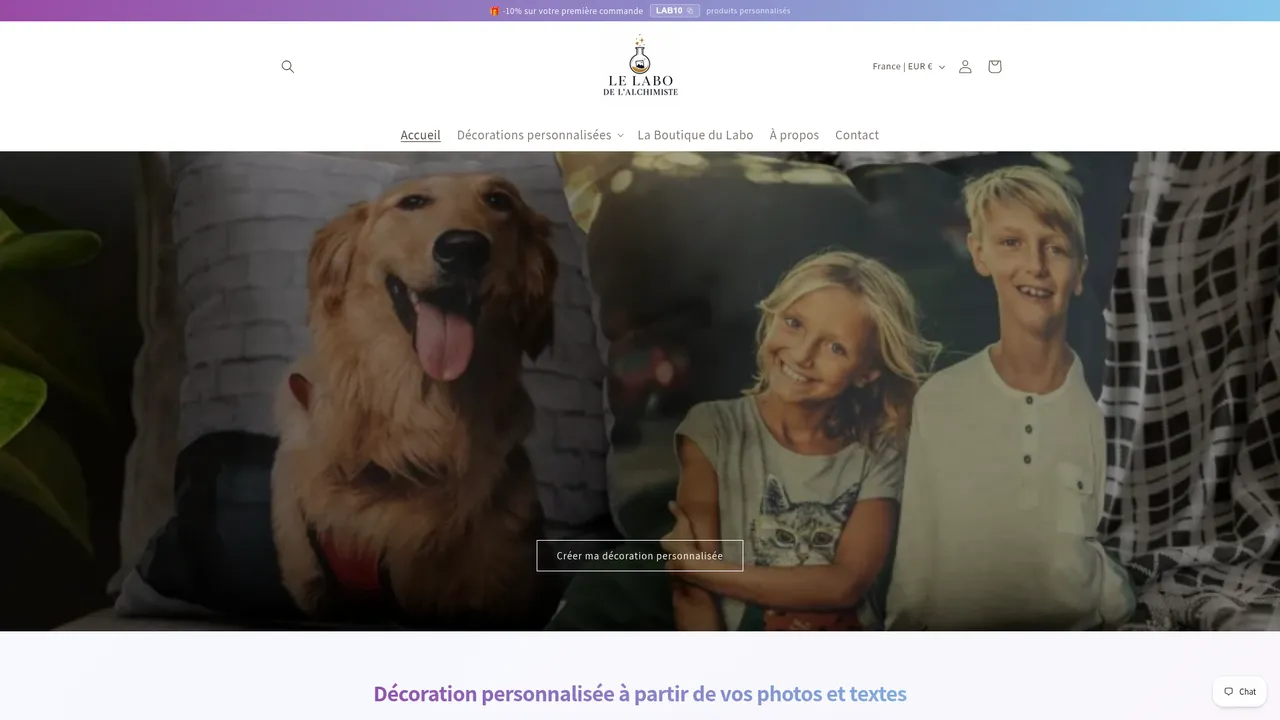1280x720 pixels.
Task: Expand the Décorations personnalisées menu
Action: click(540, 135)
